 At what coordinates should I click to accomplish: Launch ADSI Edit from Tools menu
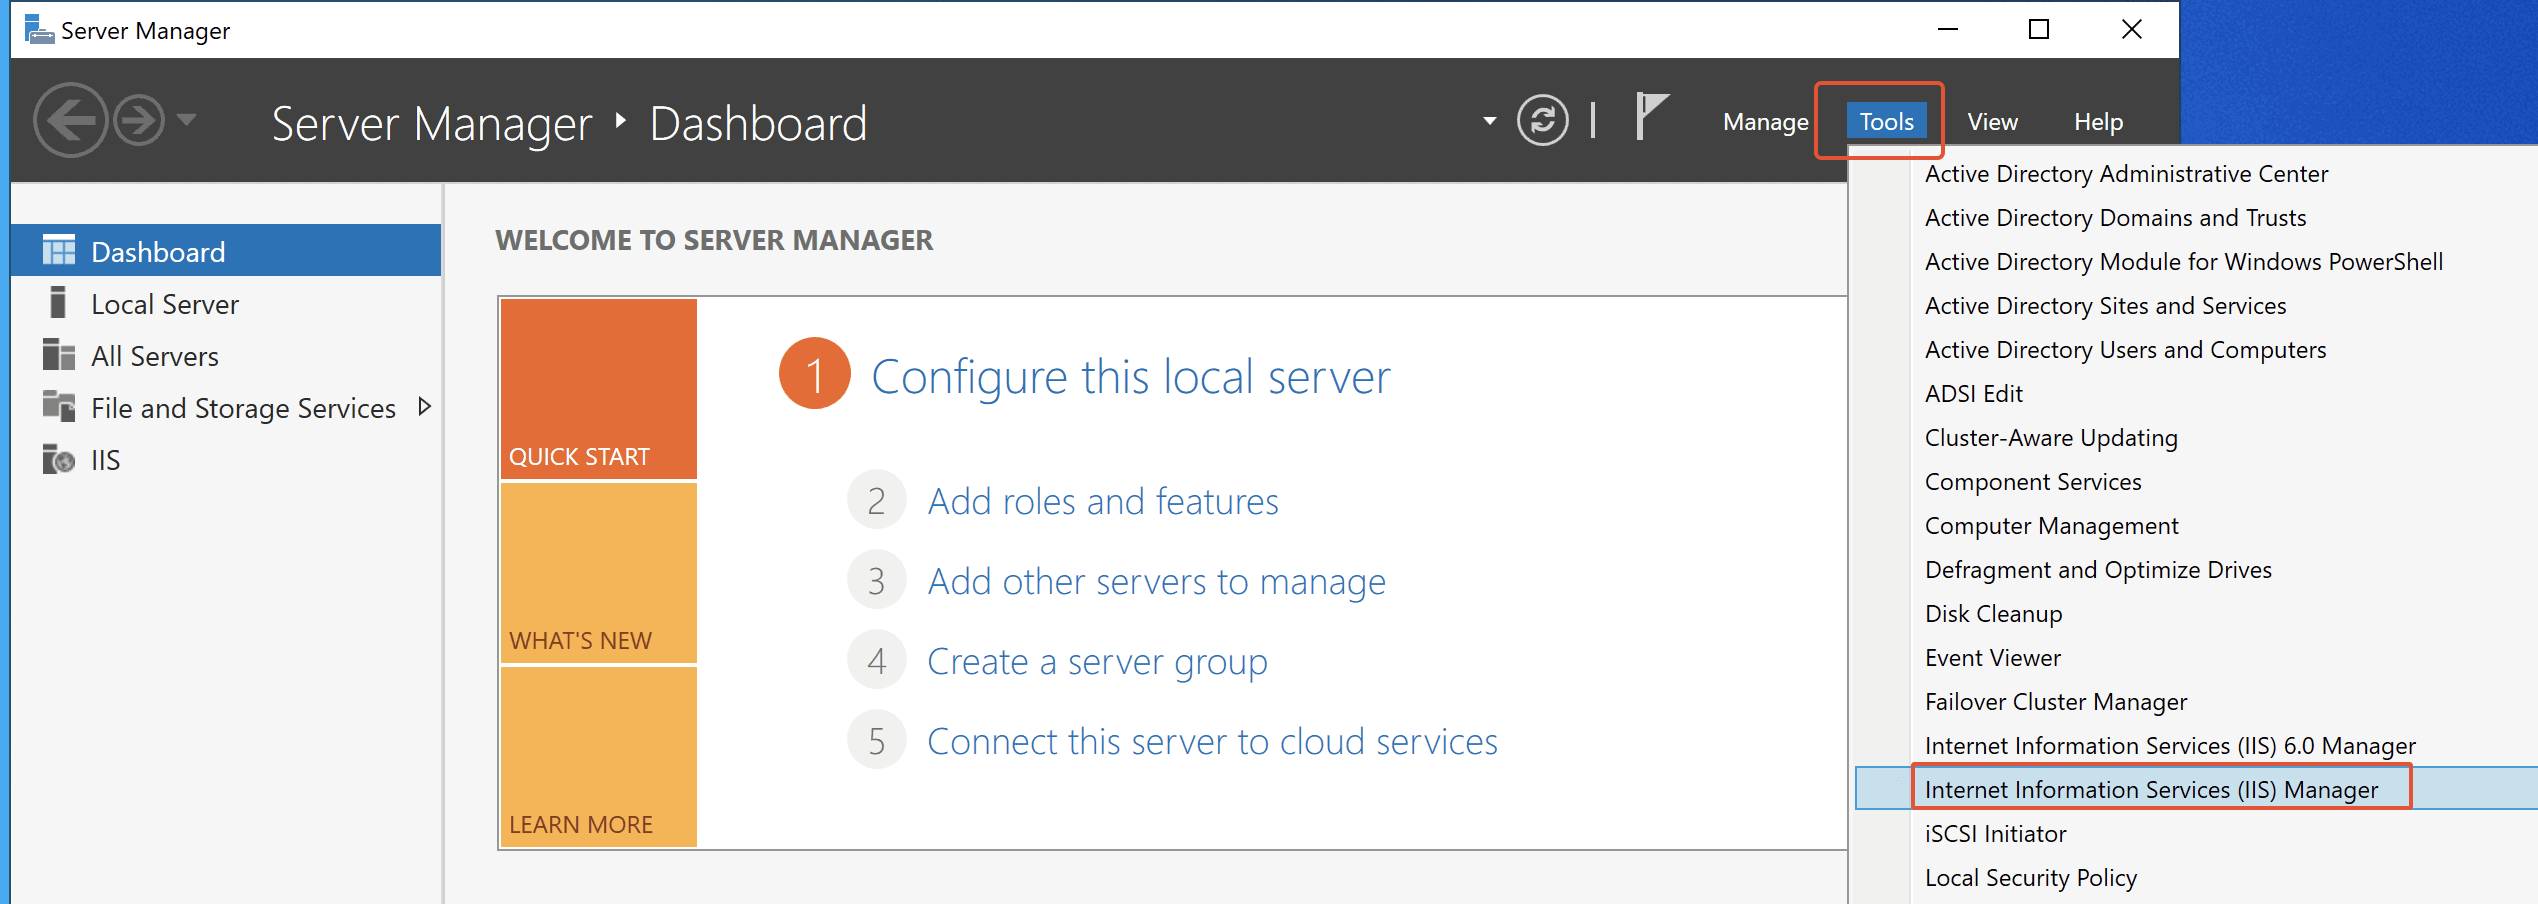coord(1973,394)
